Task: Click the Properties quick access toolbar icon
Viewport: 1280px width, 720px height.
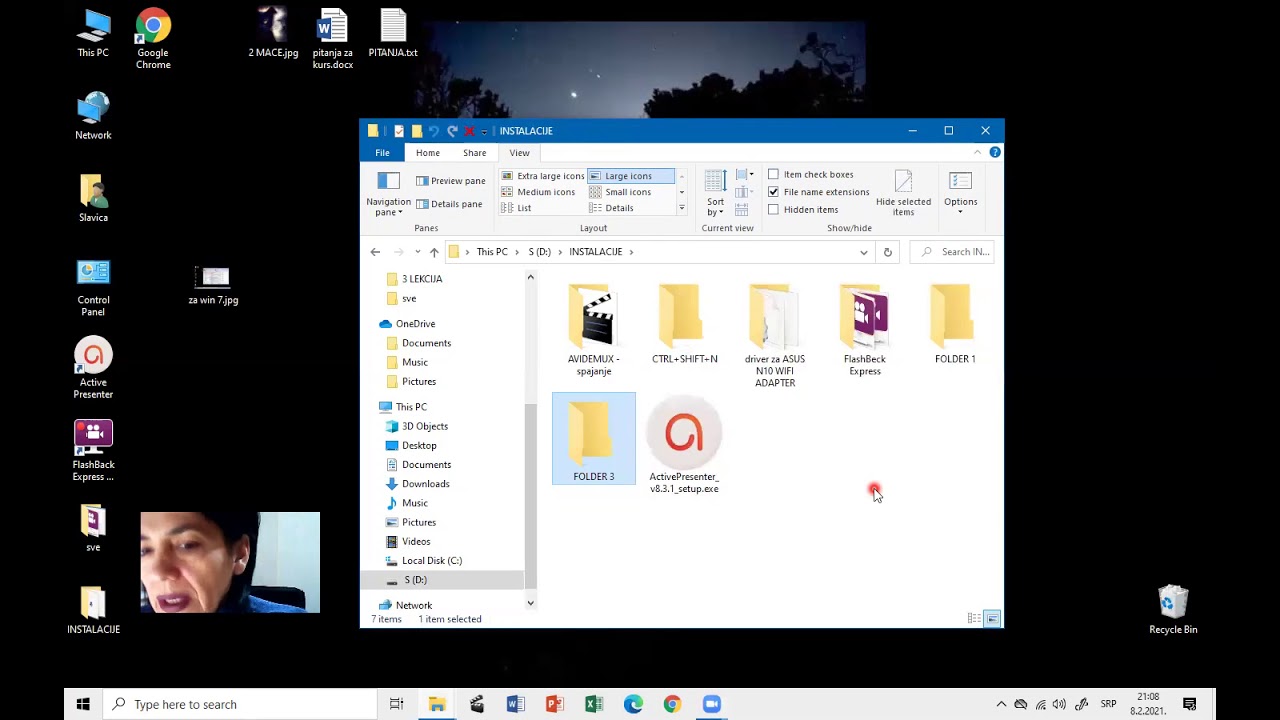Action: point(399,131)
